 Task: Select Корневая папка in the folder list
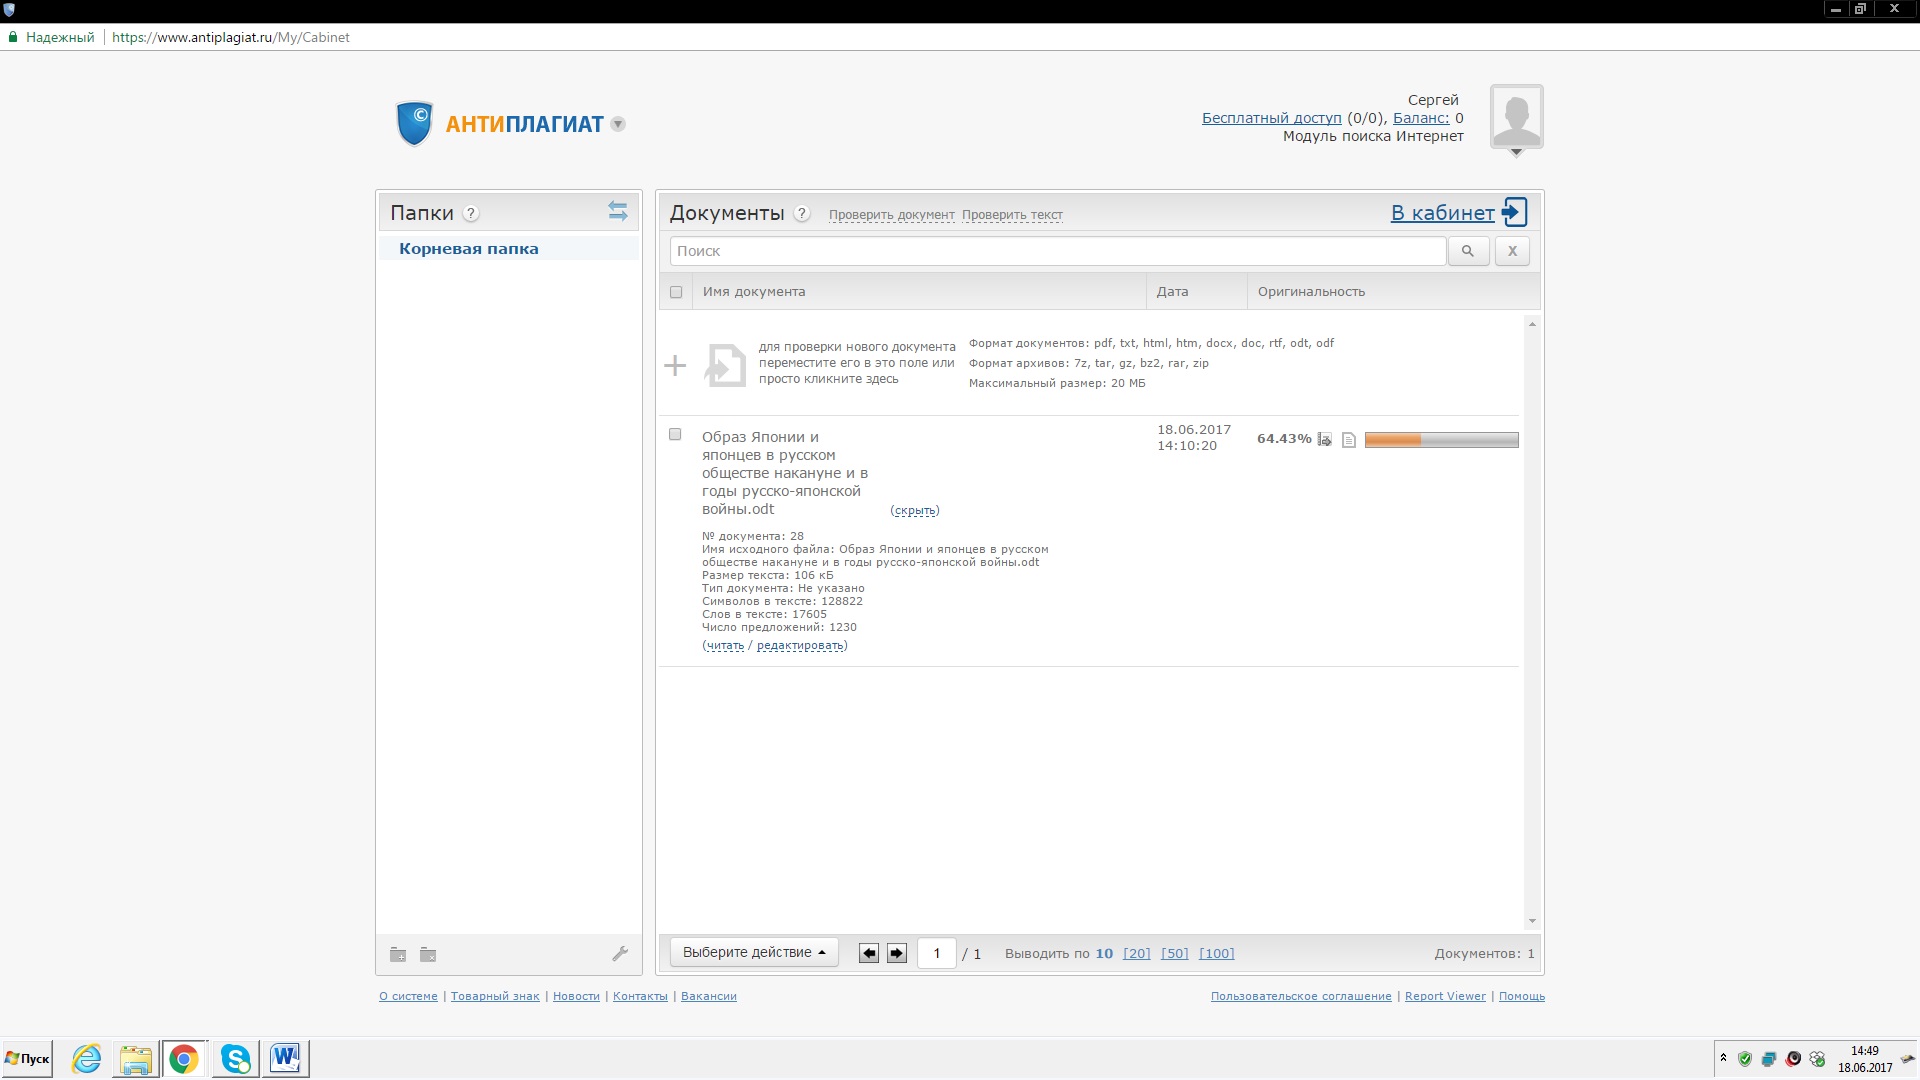tap(469, 249)
